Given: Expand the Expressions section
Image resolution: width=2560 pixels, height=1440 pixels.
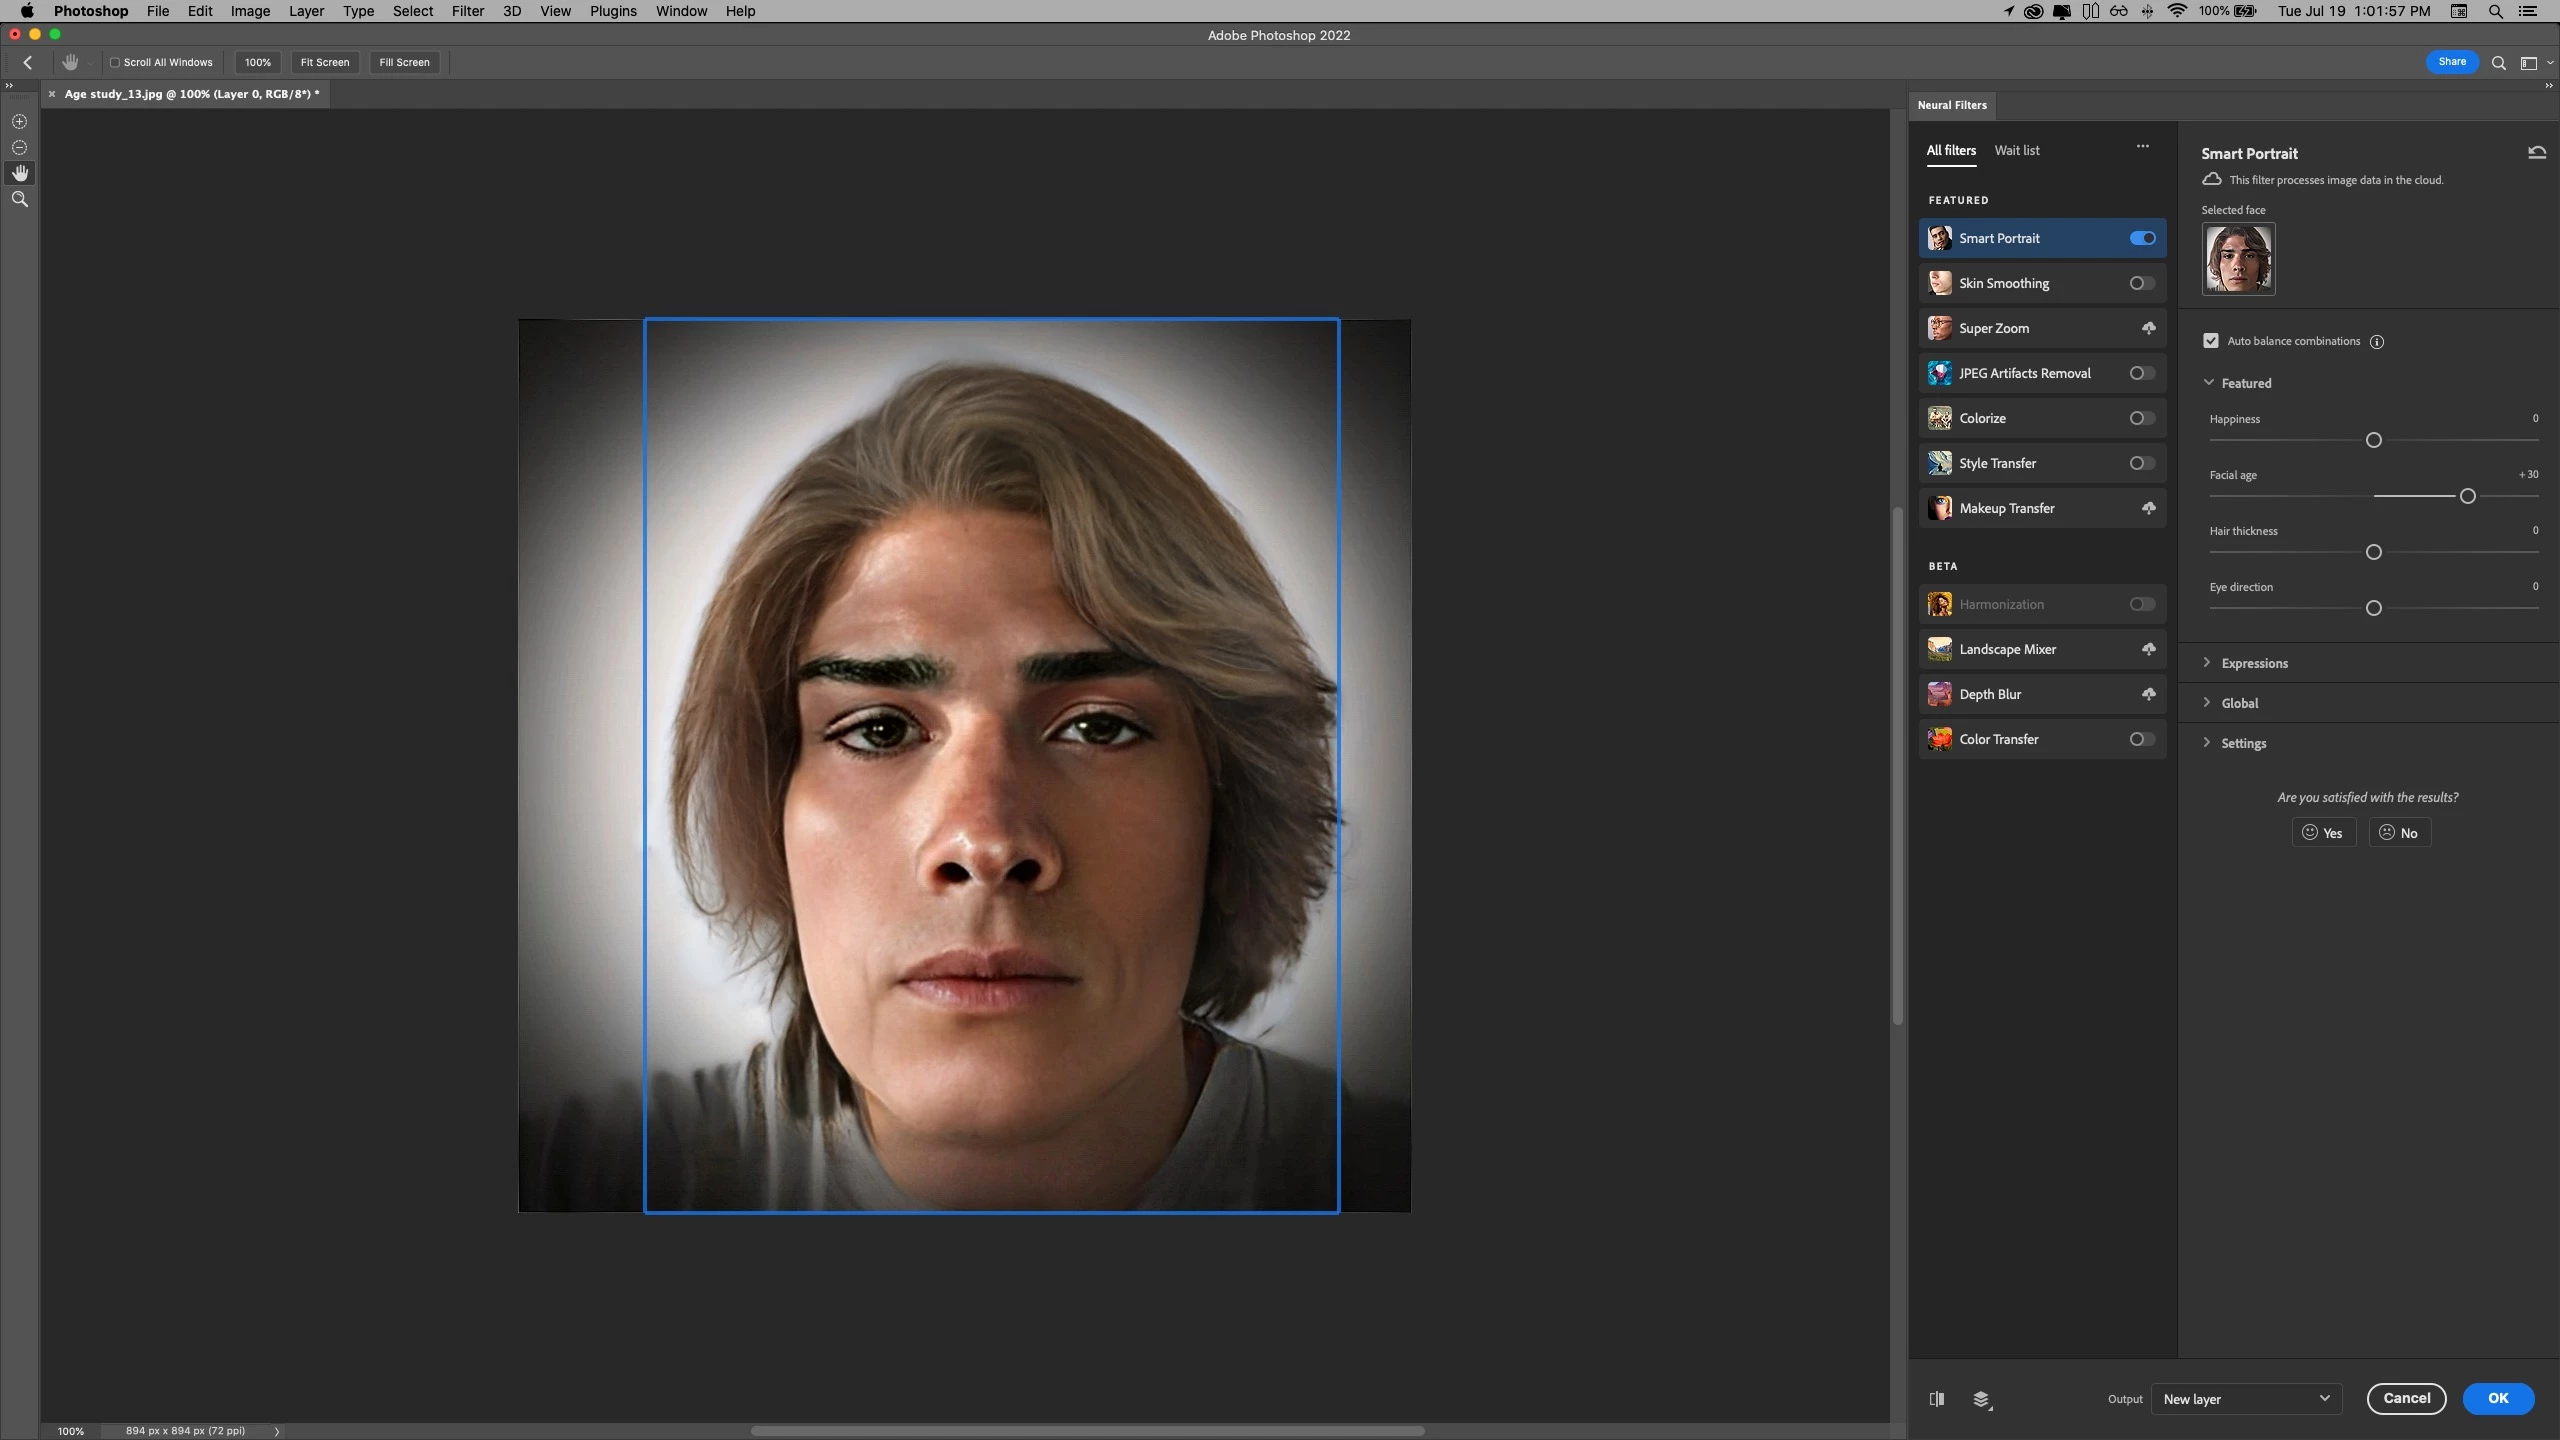Looking at the screenshot, I should tap(2254, 663).
